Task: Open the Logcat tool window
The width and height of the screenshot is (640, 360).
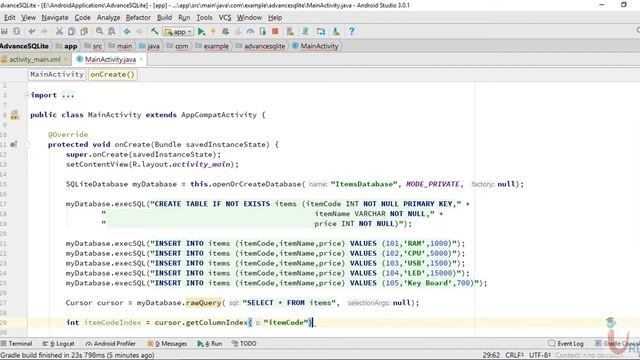Action: pos(59,344)
